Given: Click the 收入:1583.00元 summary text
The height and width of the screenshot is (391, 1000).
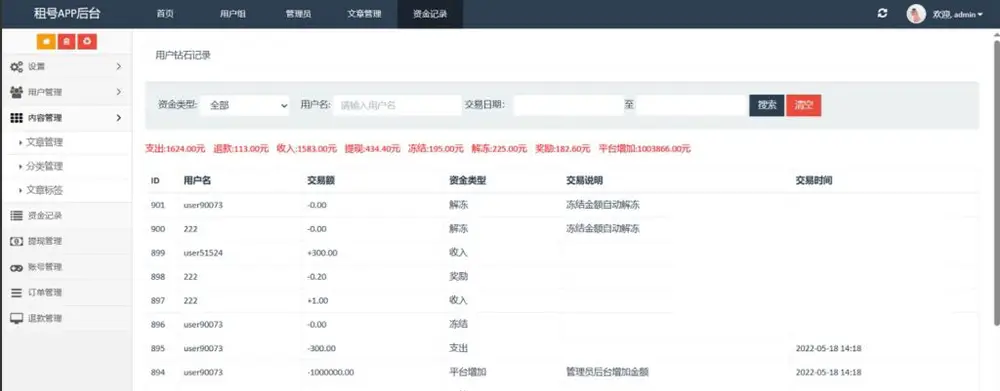Looking at the screenshot, I should click(307, 149).
